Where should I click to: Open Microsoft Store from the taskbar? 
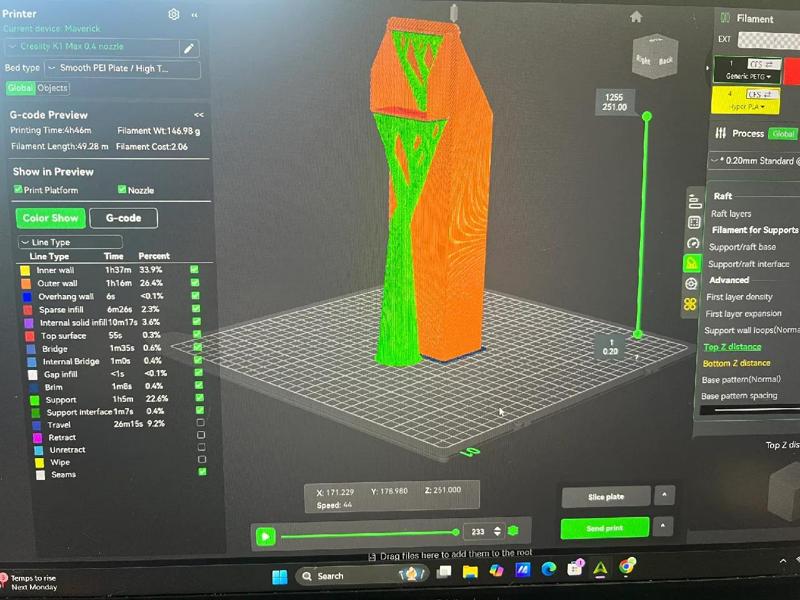(x=575, y=567)
